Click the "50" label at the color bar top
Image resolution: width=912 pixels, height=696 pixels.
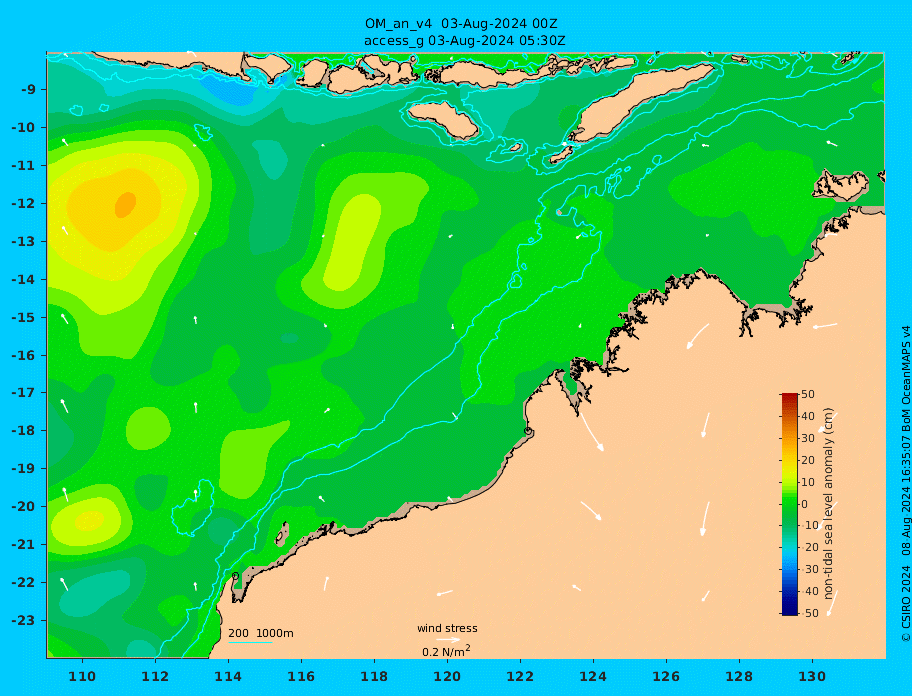pyautogui.click(x=808, y=394)
